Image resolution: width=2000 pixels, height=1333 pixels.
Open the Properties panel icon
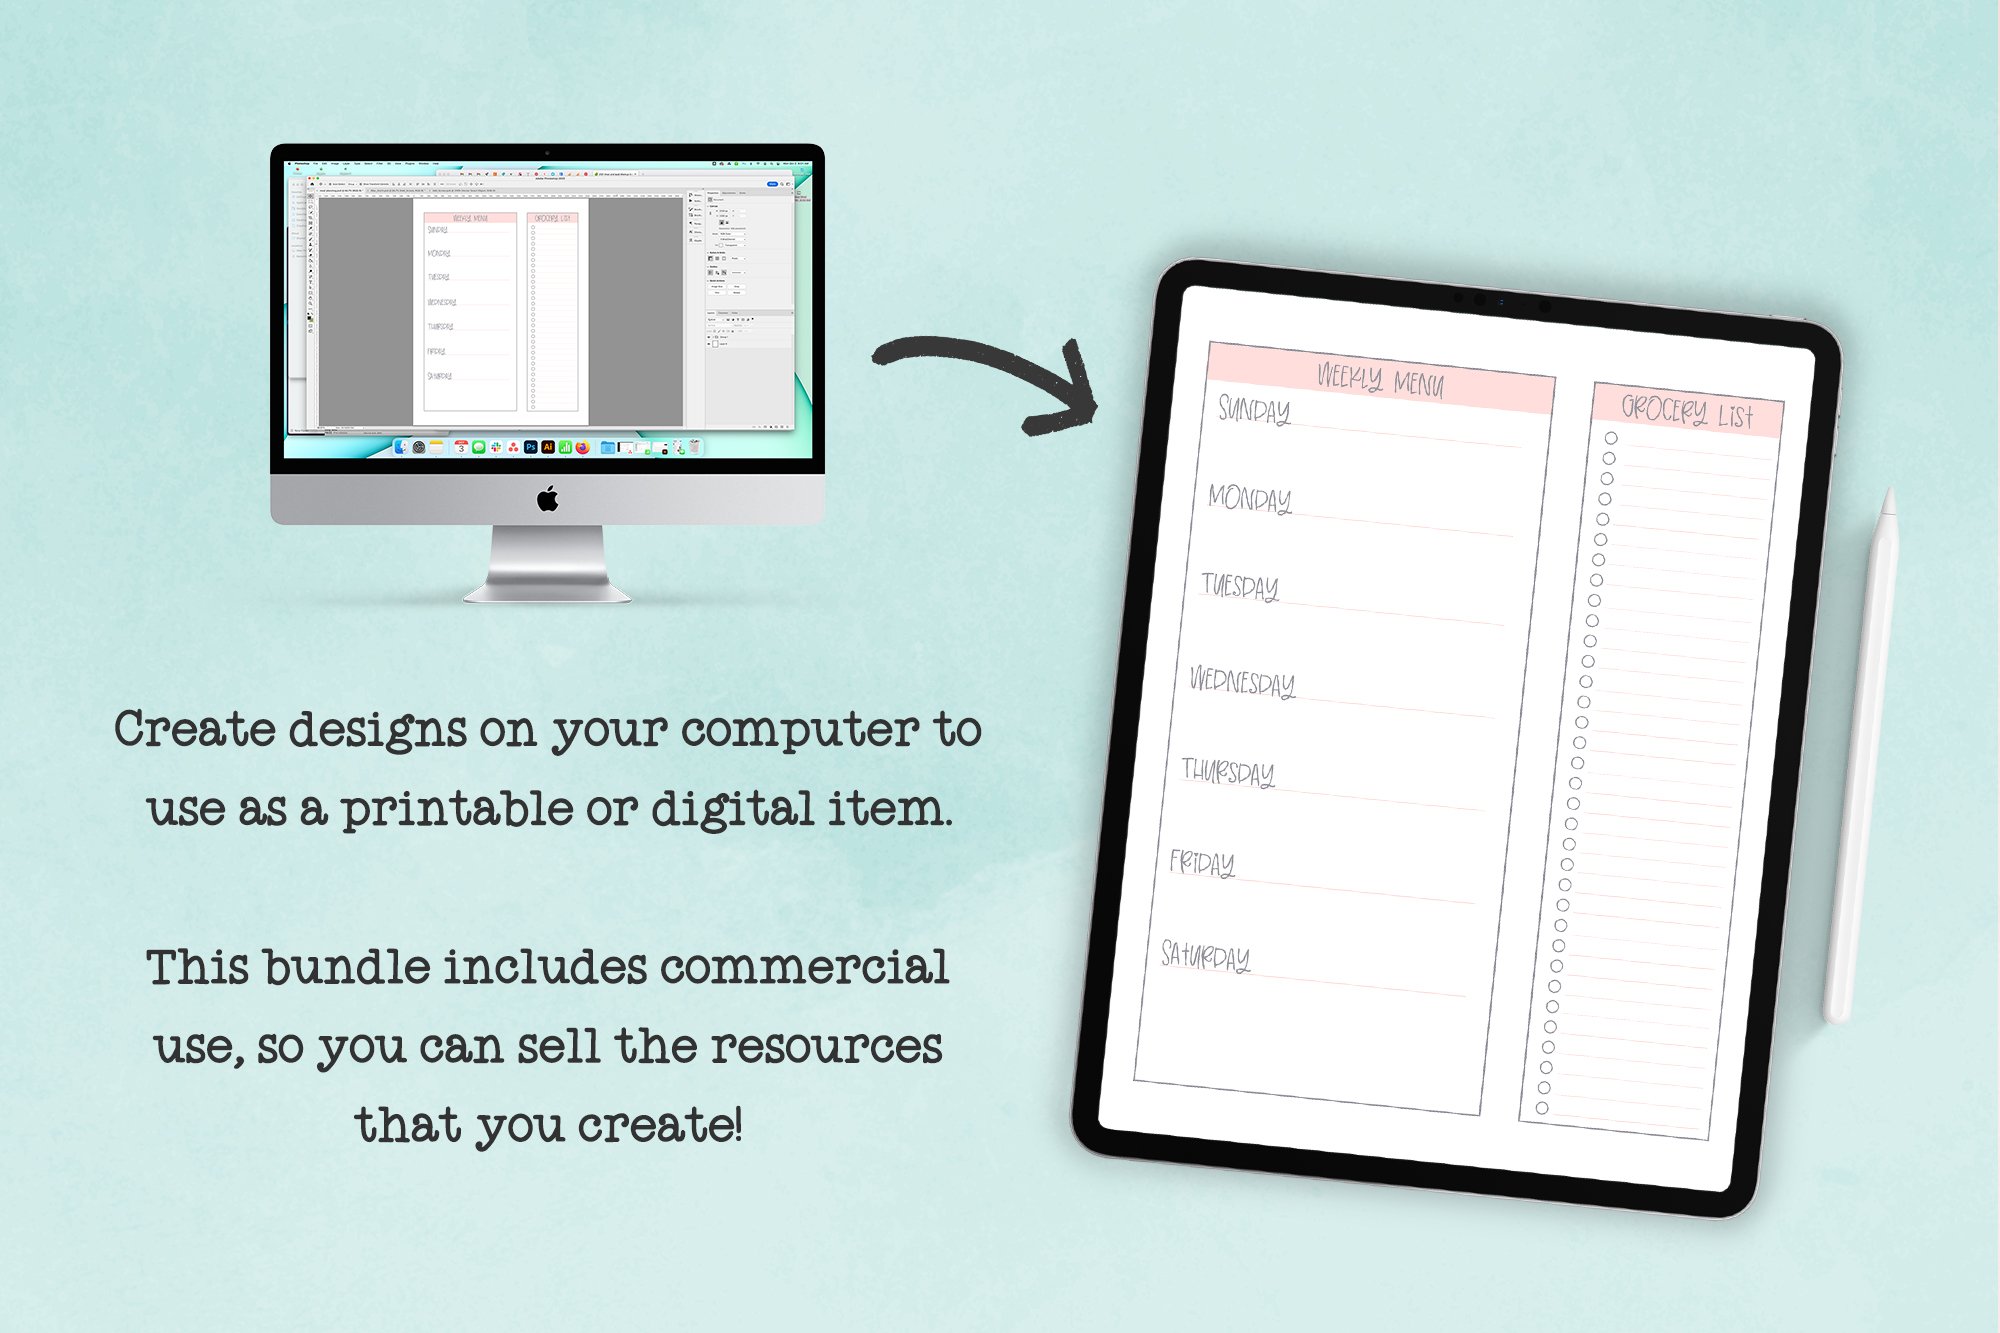click(x=712, y=193)
